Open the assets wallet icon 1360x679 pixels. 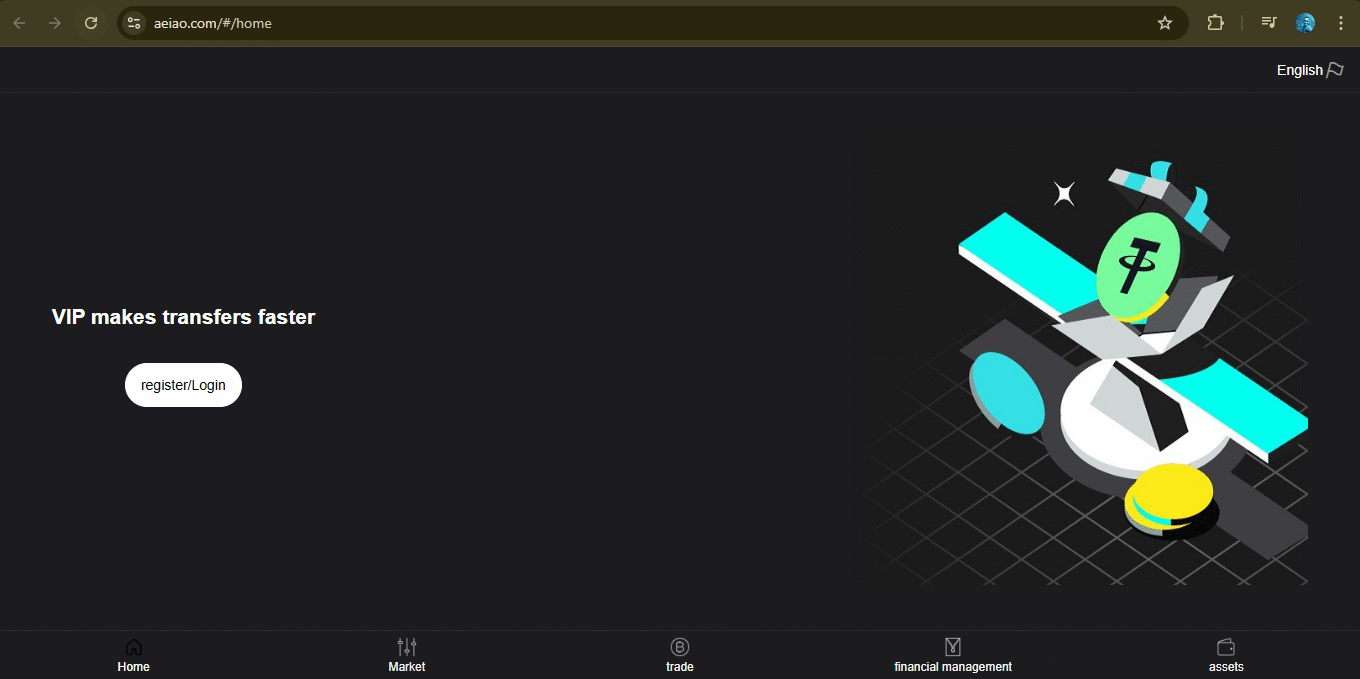click(x=1226, y=647)
